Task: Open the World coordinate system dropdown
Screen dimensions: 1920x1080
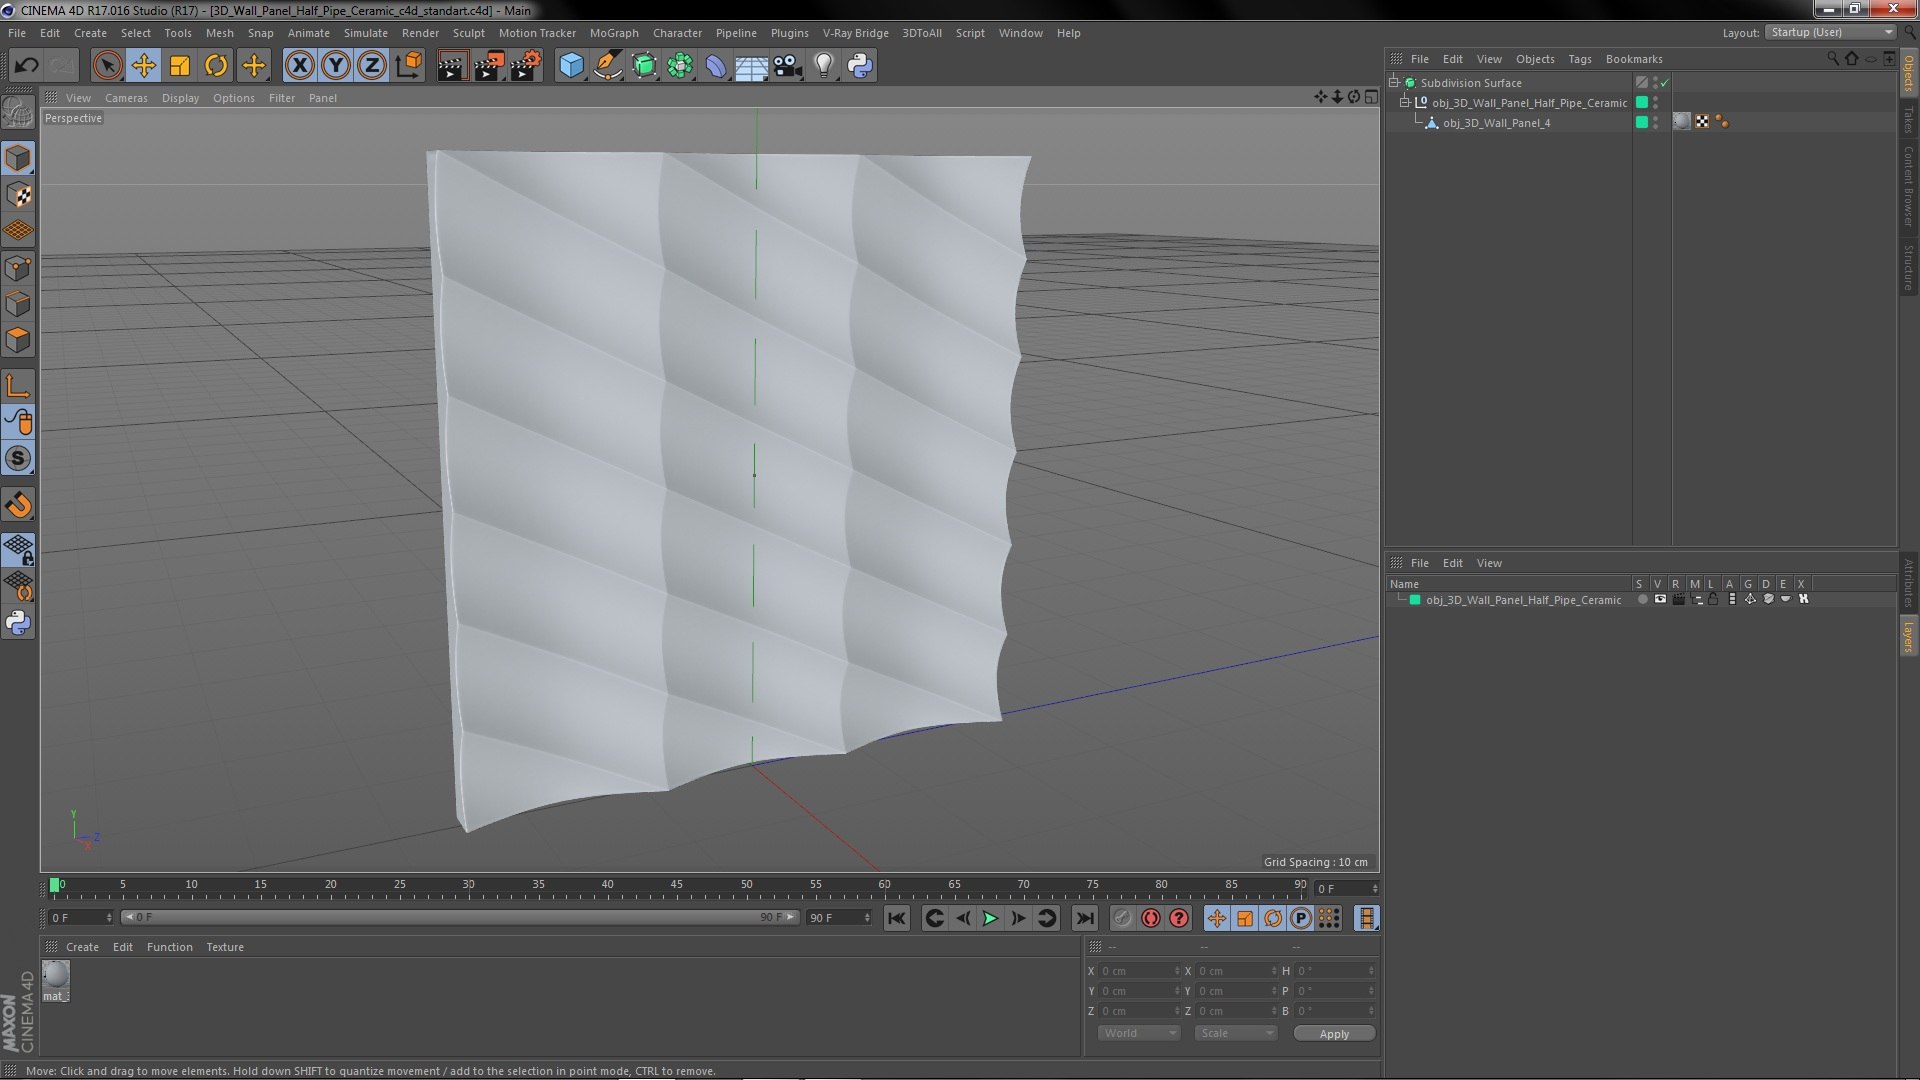Action: [1138, 1033]
